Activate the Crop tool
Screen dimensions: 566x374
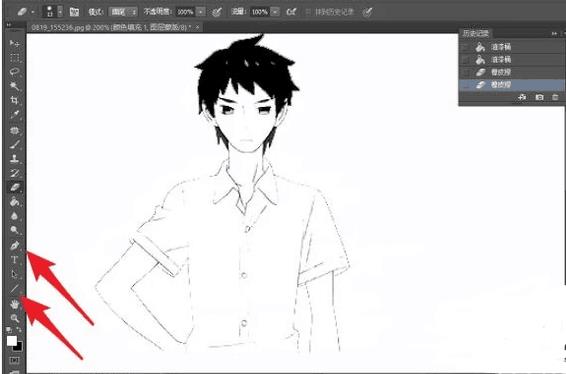coord(14,100)
